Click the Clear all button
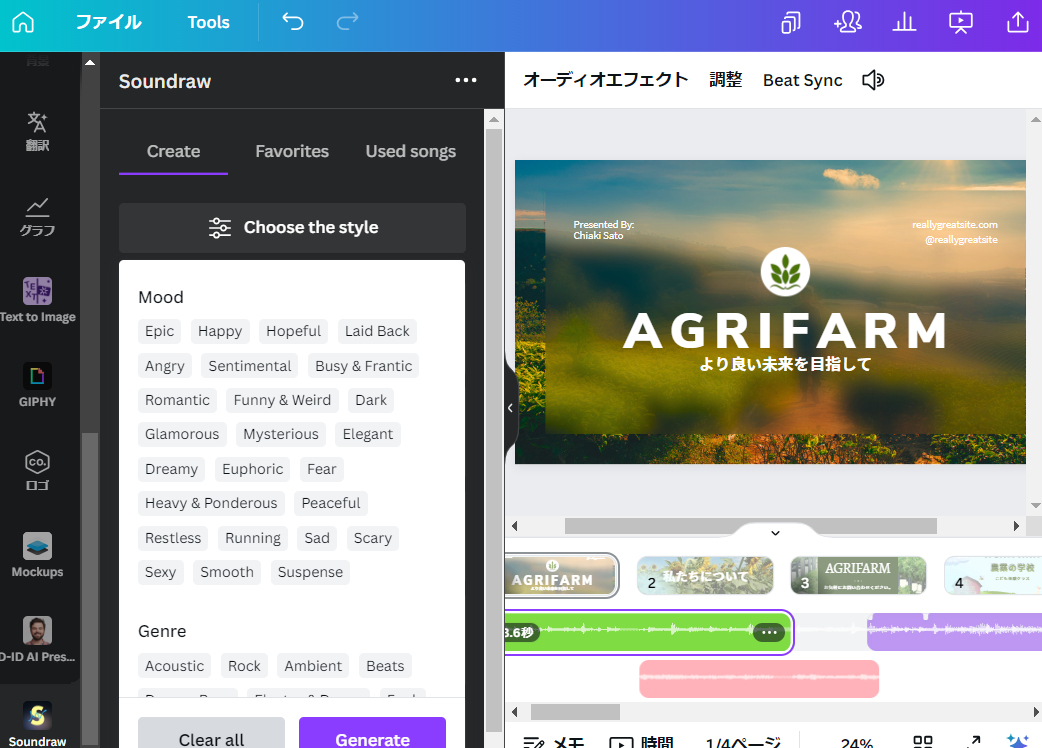The image size is (1042, 748). pyautogui.click(x=211, y=735)
